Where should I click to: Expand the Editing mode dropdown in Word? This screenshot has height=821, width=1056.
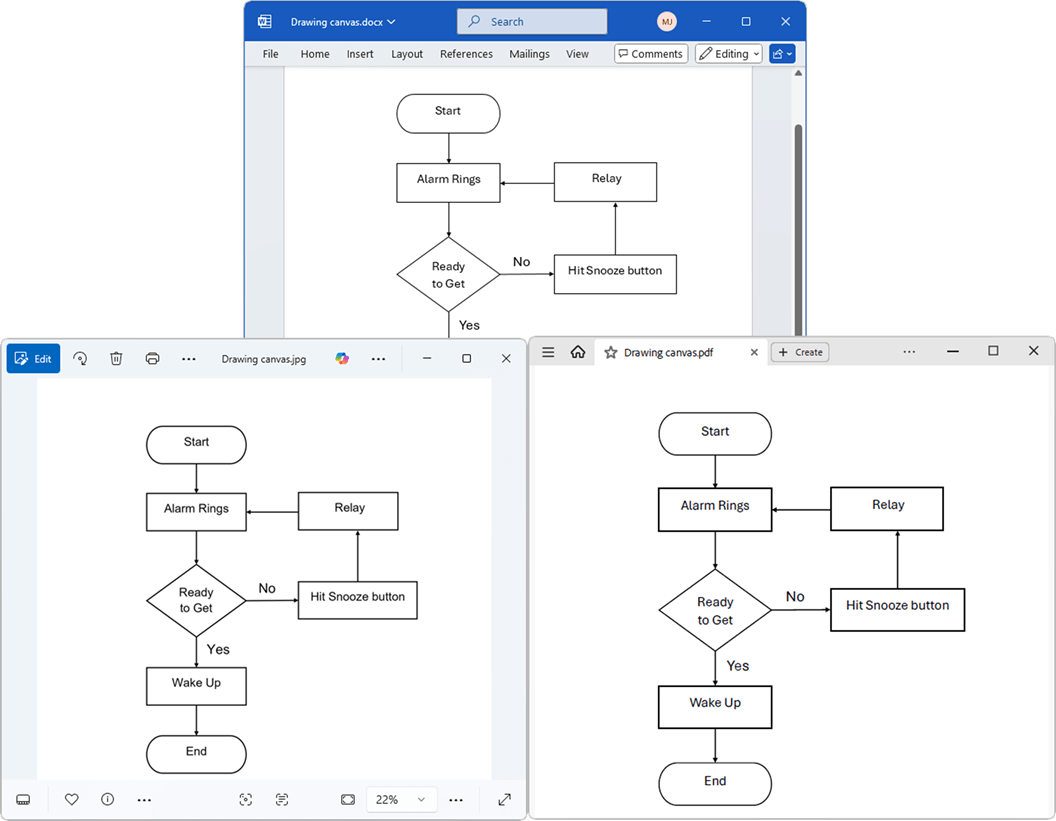(x=729, y=54)
